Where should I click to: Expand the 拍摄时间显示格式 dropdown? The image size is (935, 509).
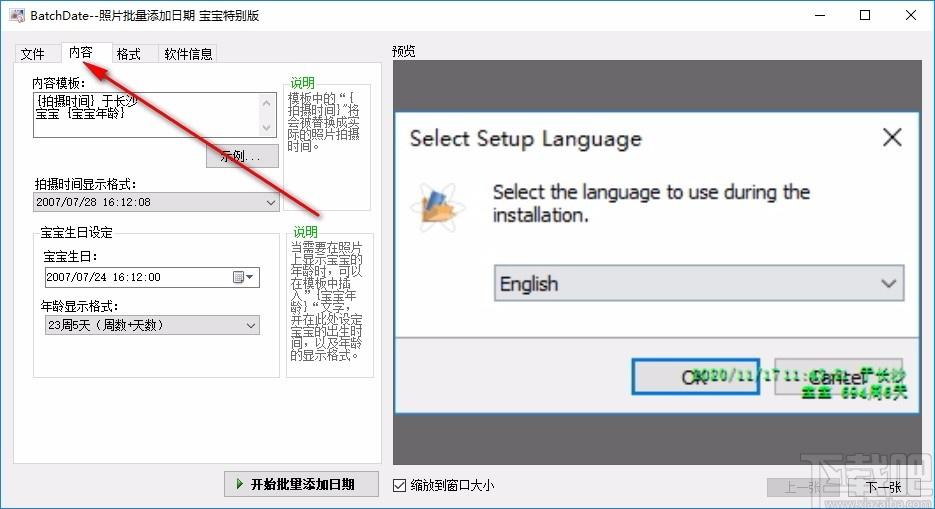coord(271,202)
